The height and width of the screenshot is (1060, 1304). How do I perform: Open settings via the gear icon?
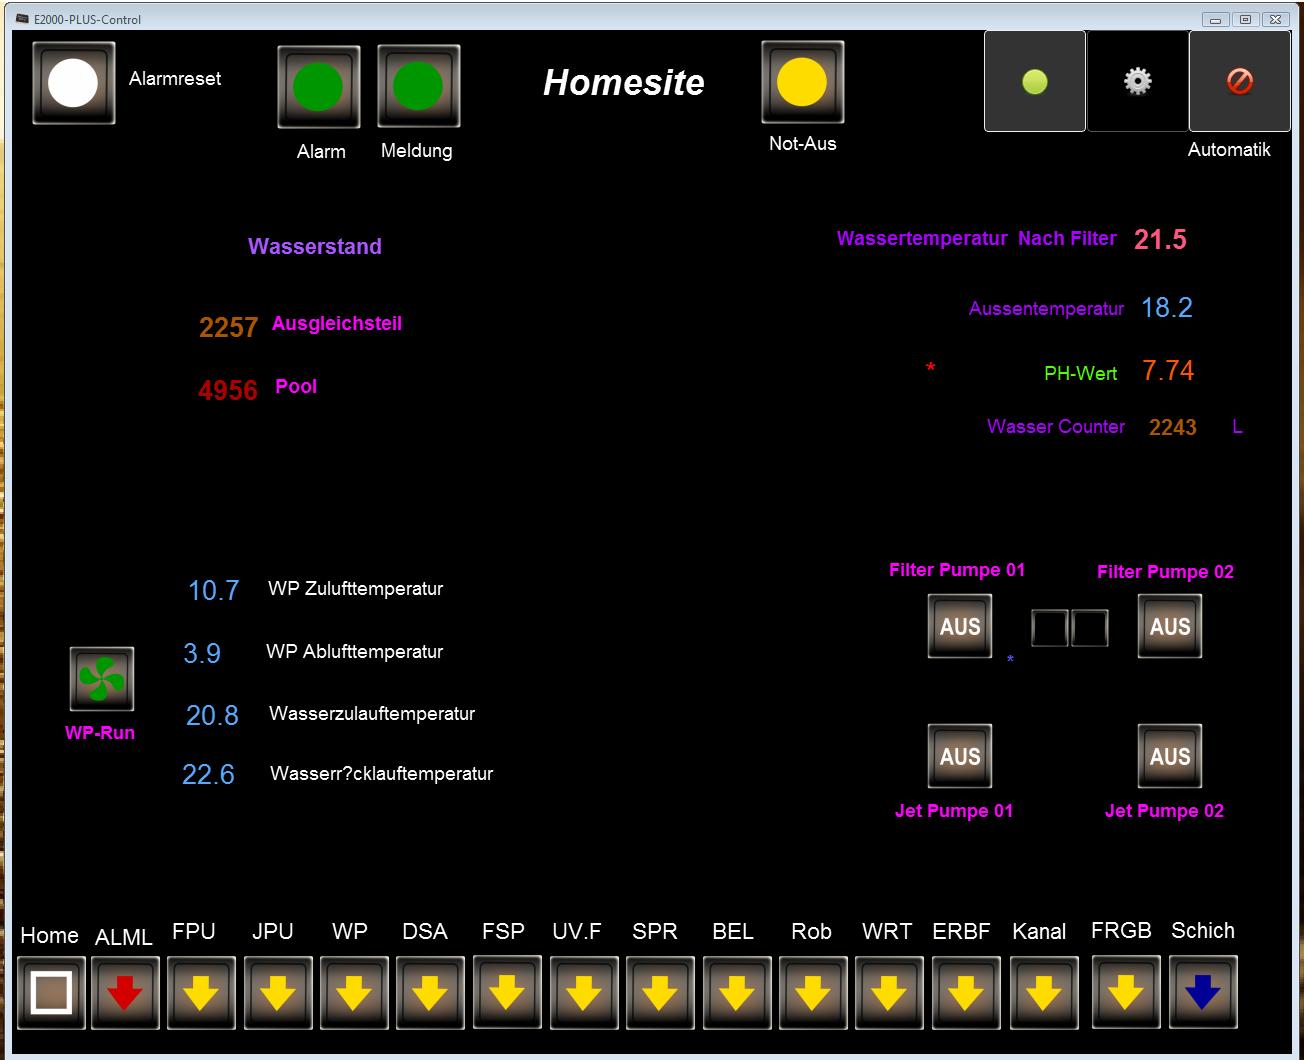(x=1137, y=81)
